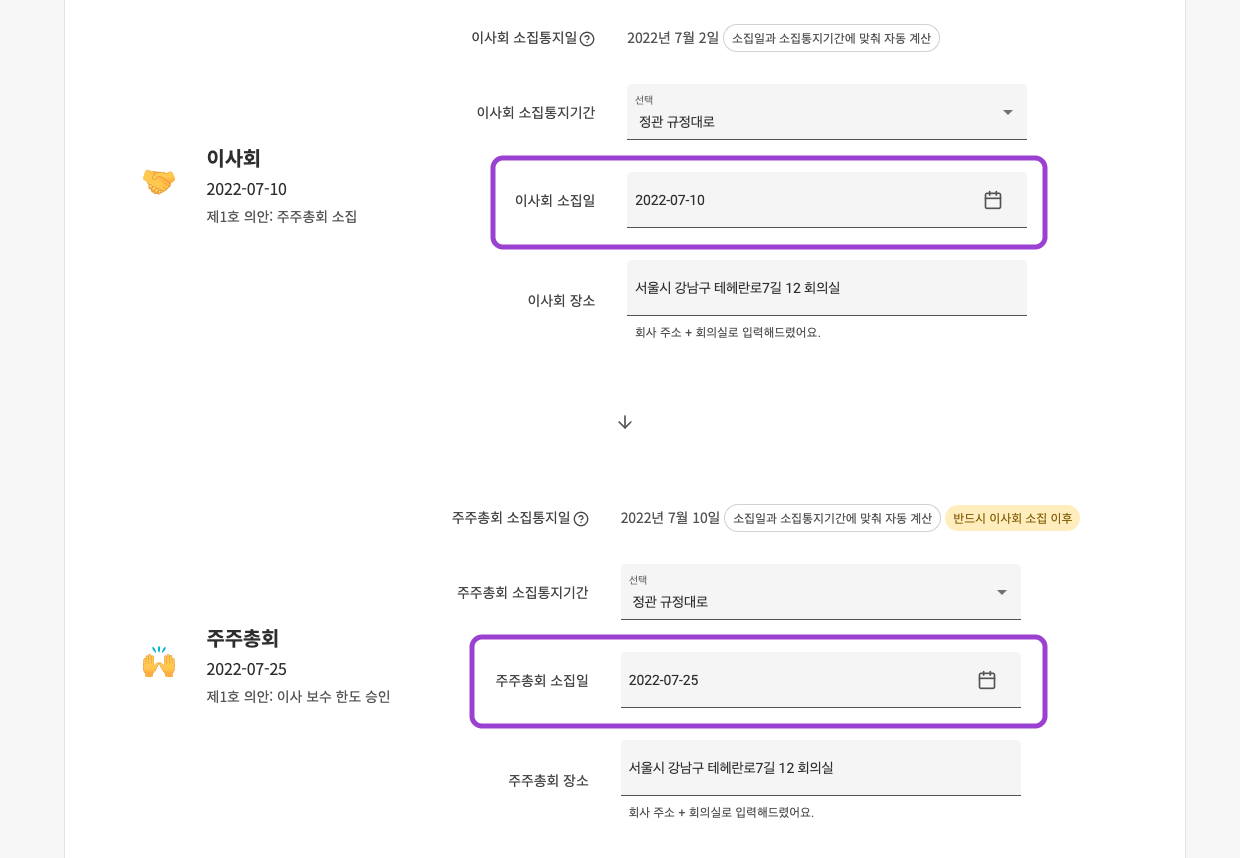The image size is (1240, 858).
Task: Expand the chevron in the 주주총회 notice-period field
Action: click(1001, 593)
